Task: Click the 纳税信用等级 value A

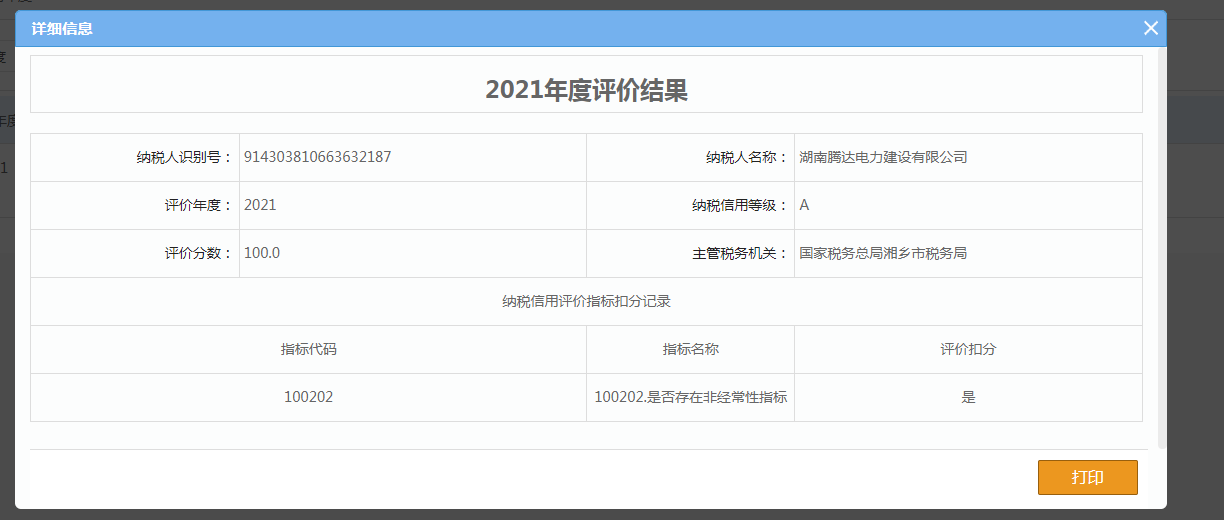Action: [804, 205]
